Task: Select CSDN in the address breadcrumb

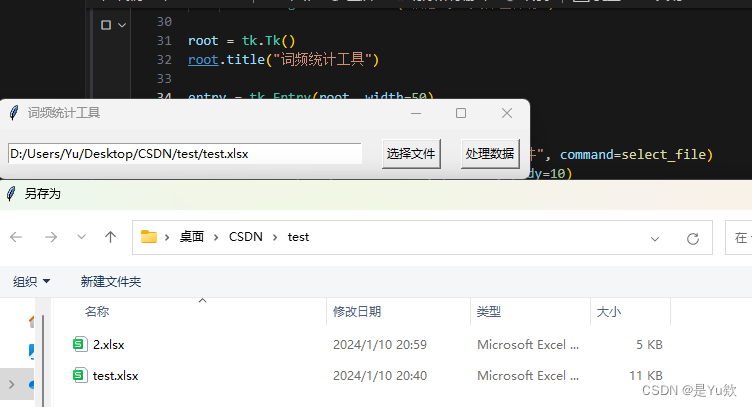Action: 246,237
